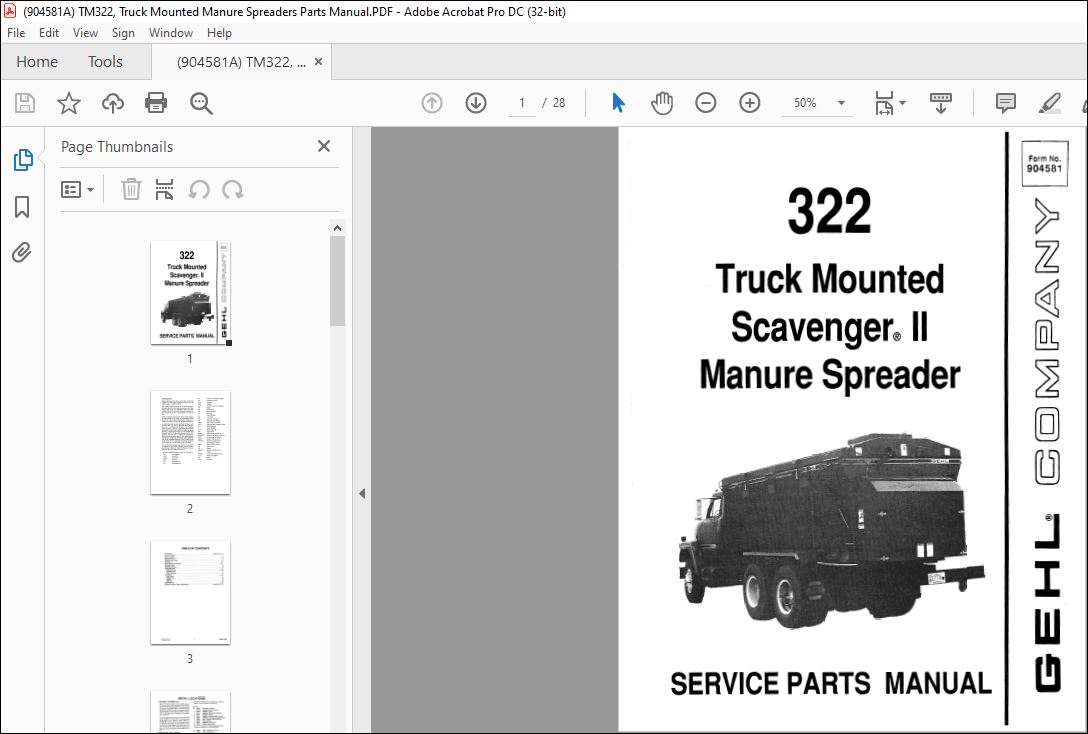1088x734 pixels.
Task: Open the Help menu
Action: [219, 33]
